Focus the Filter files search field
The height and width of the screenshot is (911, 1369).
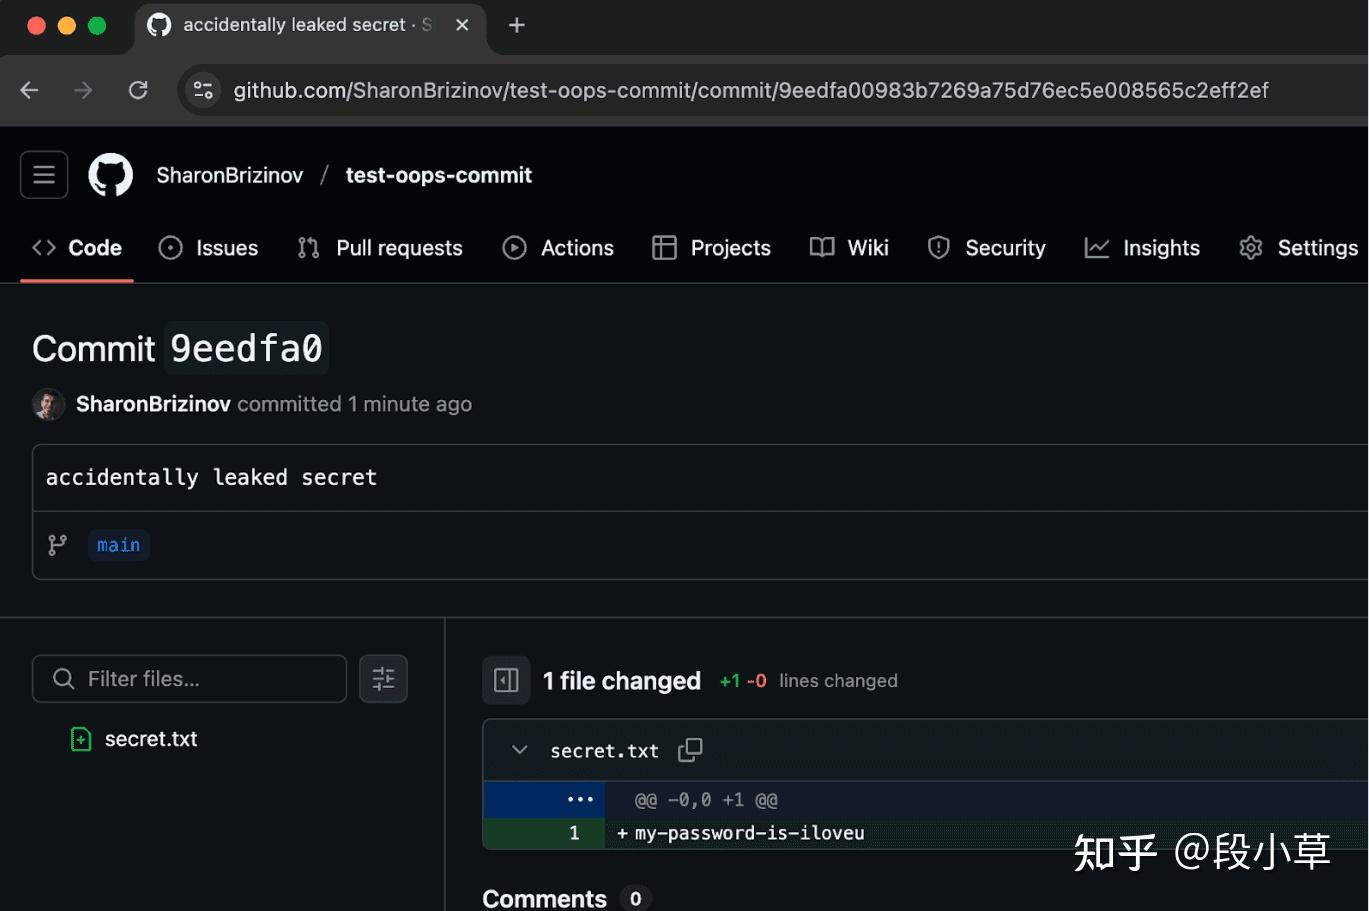click(x=189, y=679)
